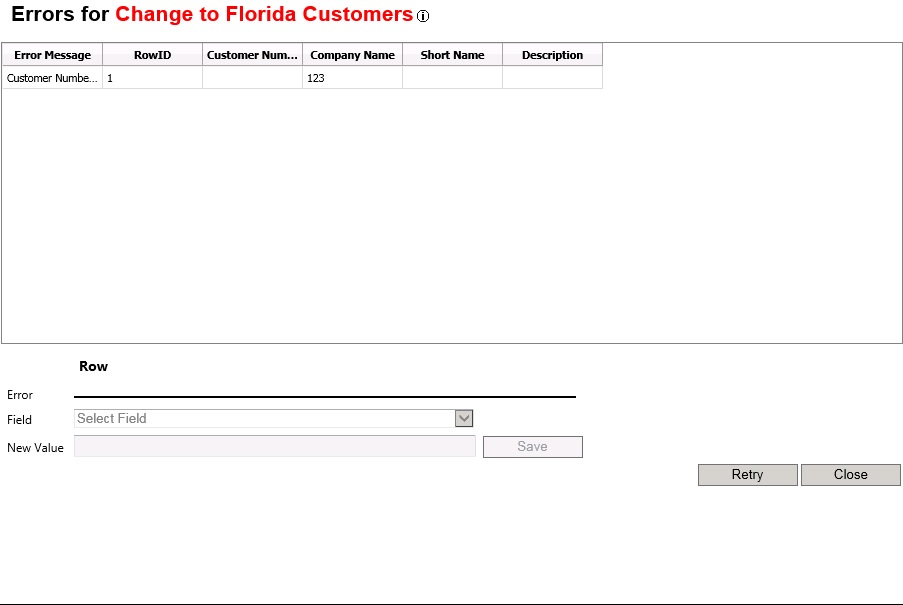
Task: Click the red 'Change to Florida Customers' title
Action: (x=264, y=14)
